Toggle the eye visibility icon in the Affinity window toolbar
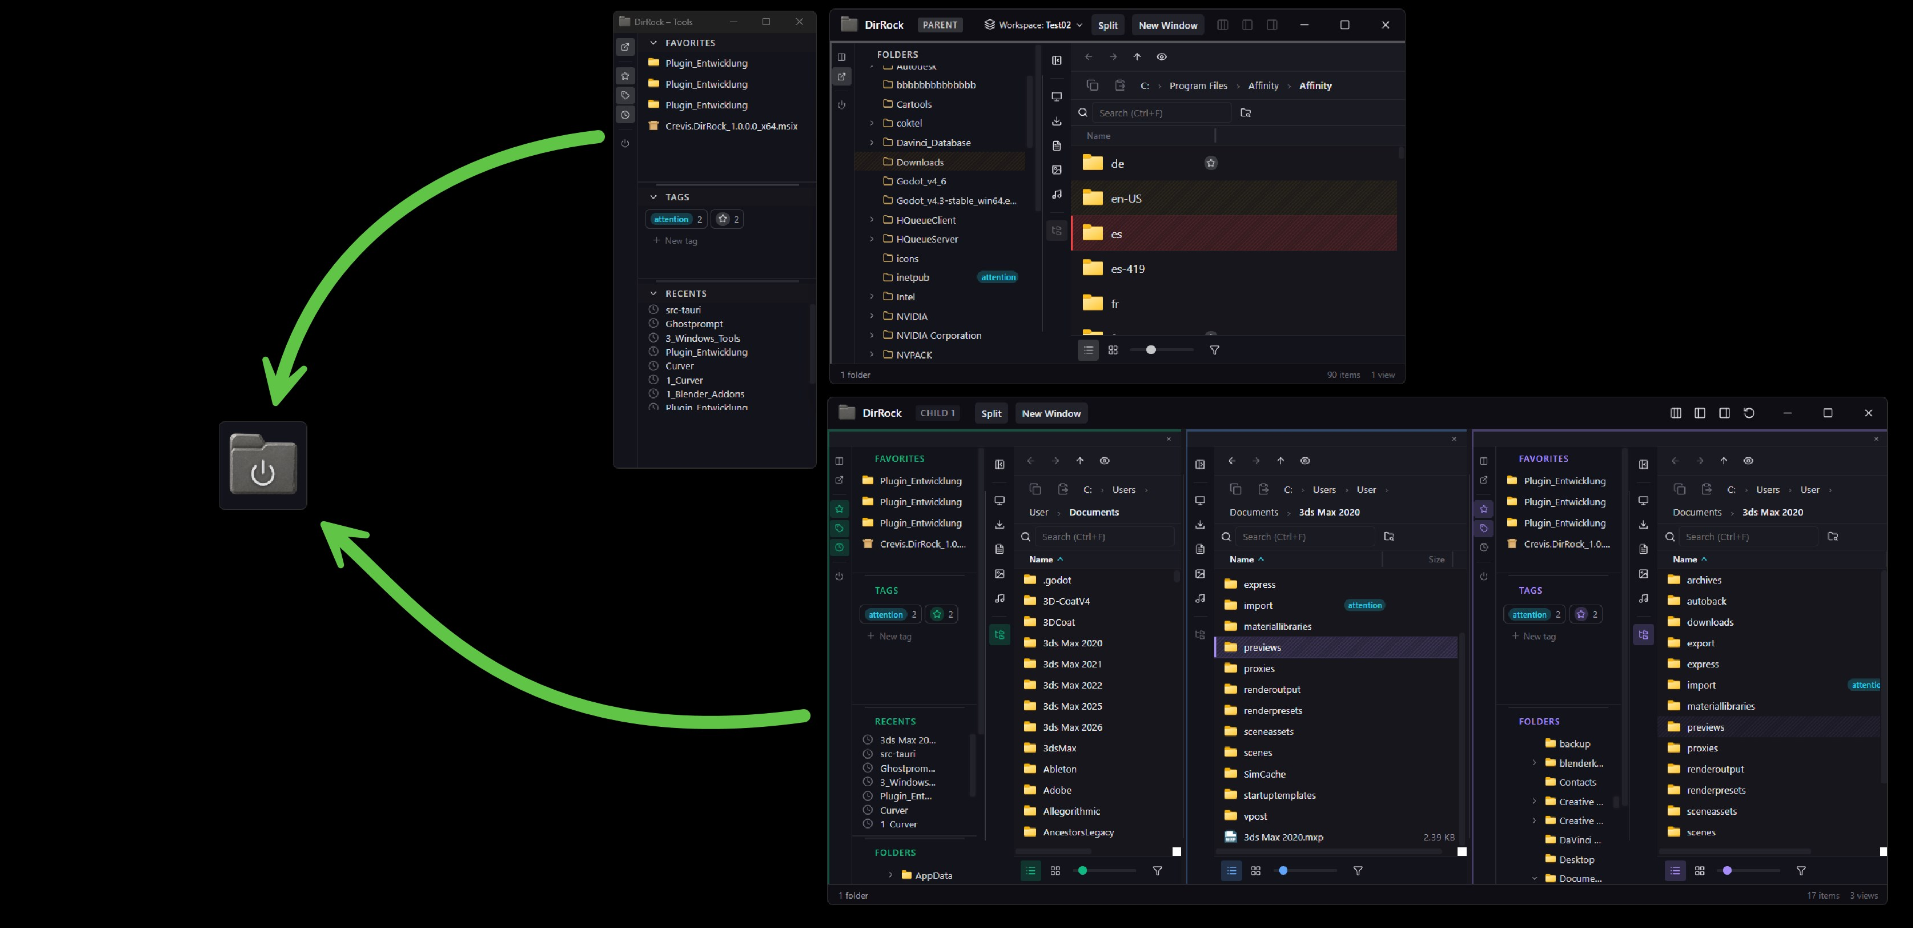Viewport: 1913px width, 928px height. coord(1162,57)
